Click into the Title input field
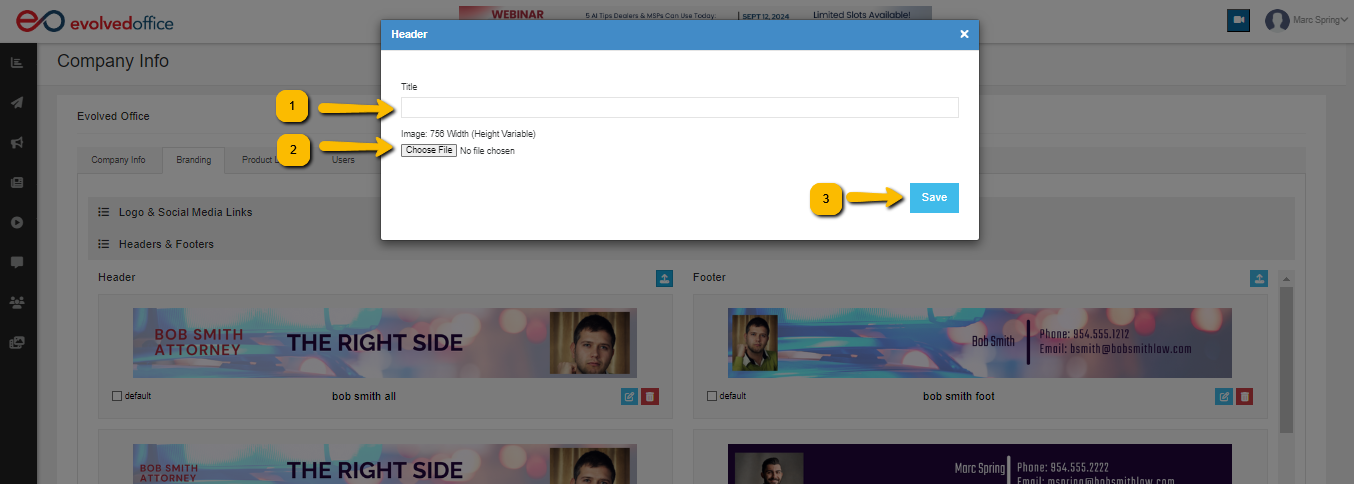 680,108
